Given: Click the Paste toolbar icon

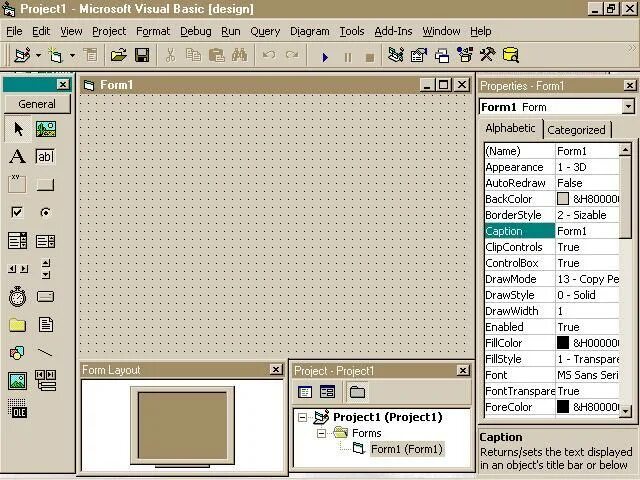Looking at the screenshot, I should pos(216,55).
